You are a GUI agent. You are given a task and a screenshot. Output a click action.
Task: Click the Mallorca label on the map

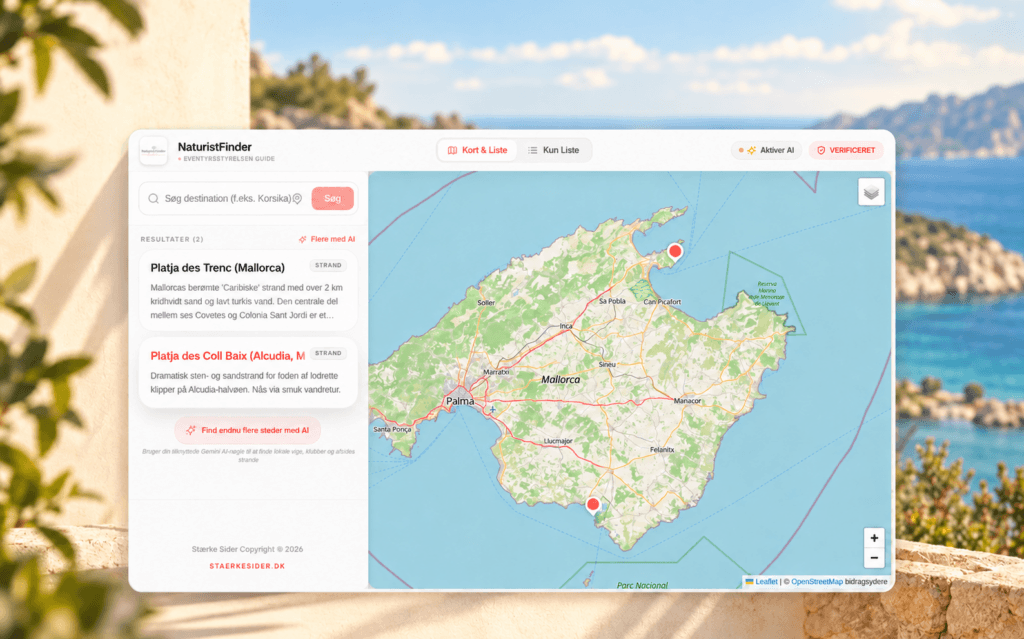coord(560,380)
